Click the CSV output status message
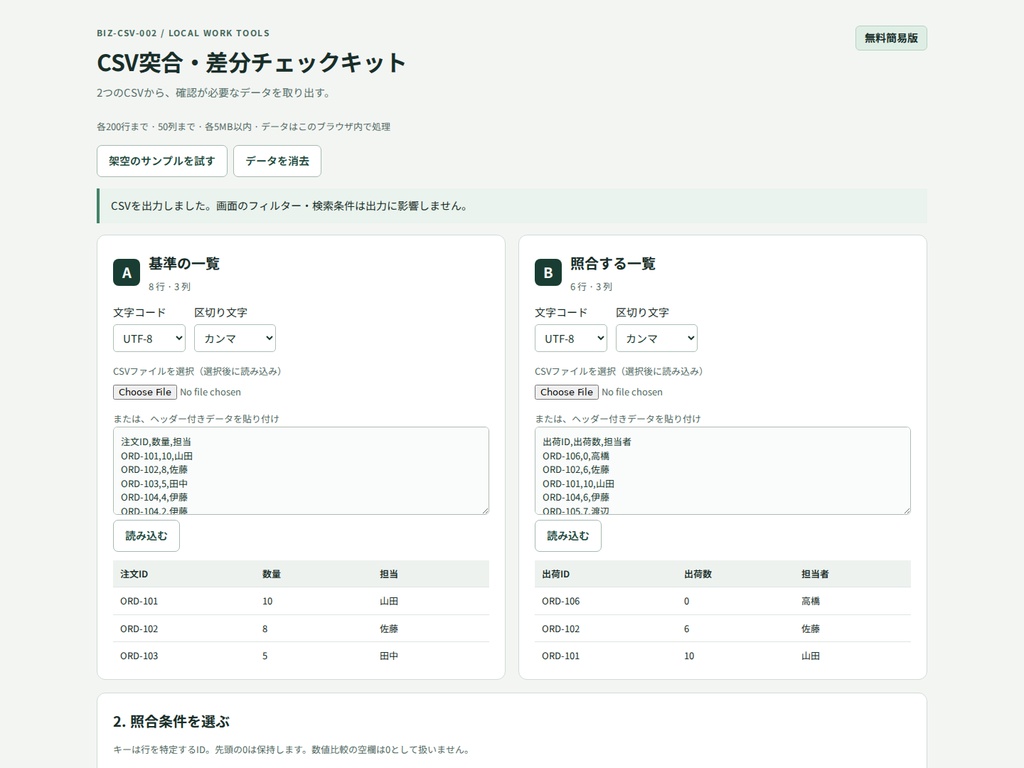 (x=512, y=206)
